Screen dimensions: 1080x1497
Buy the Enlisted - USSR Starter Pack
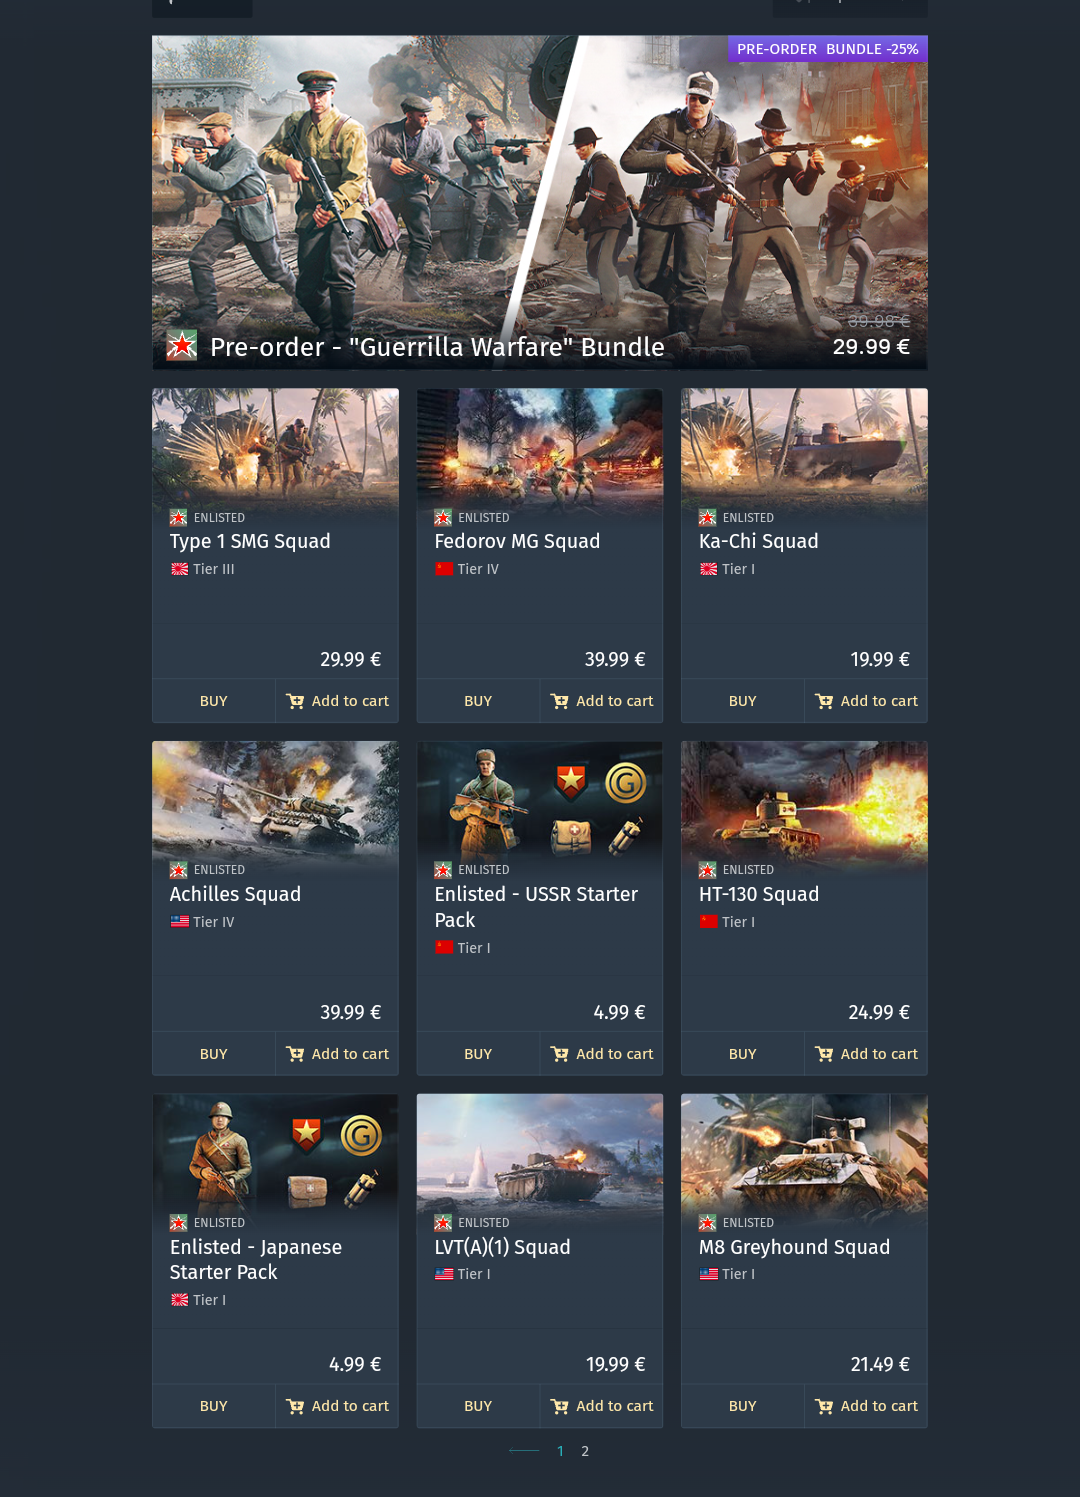click(x=478, y=1054)
